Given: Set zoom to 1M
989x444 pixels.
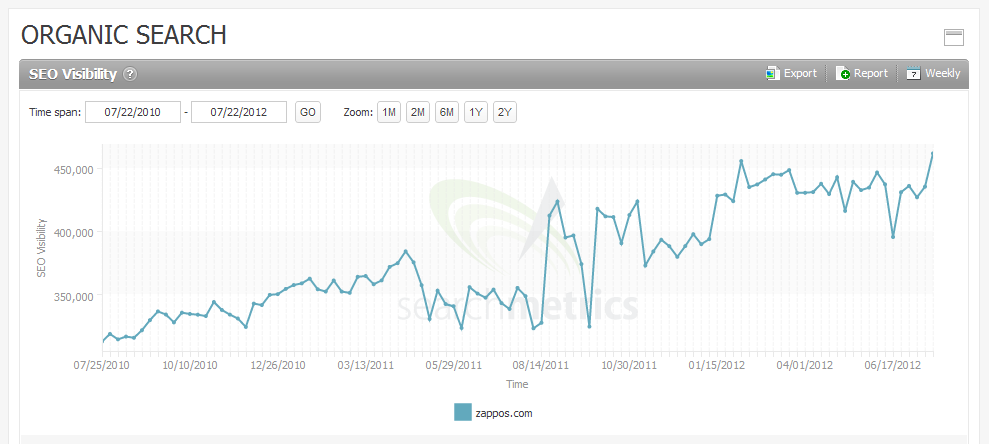Looking at the screenshot, I should [x=389, y=112].
